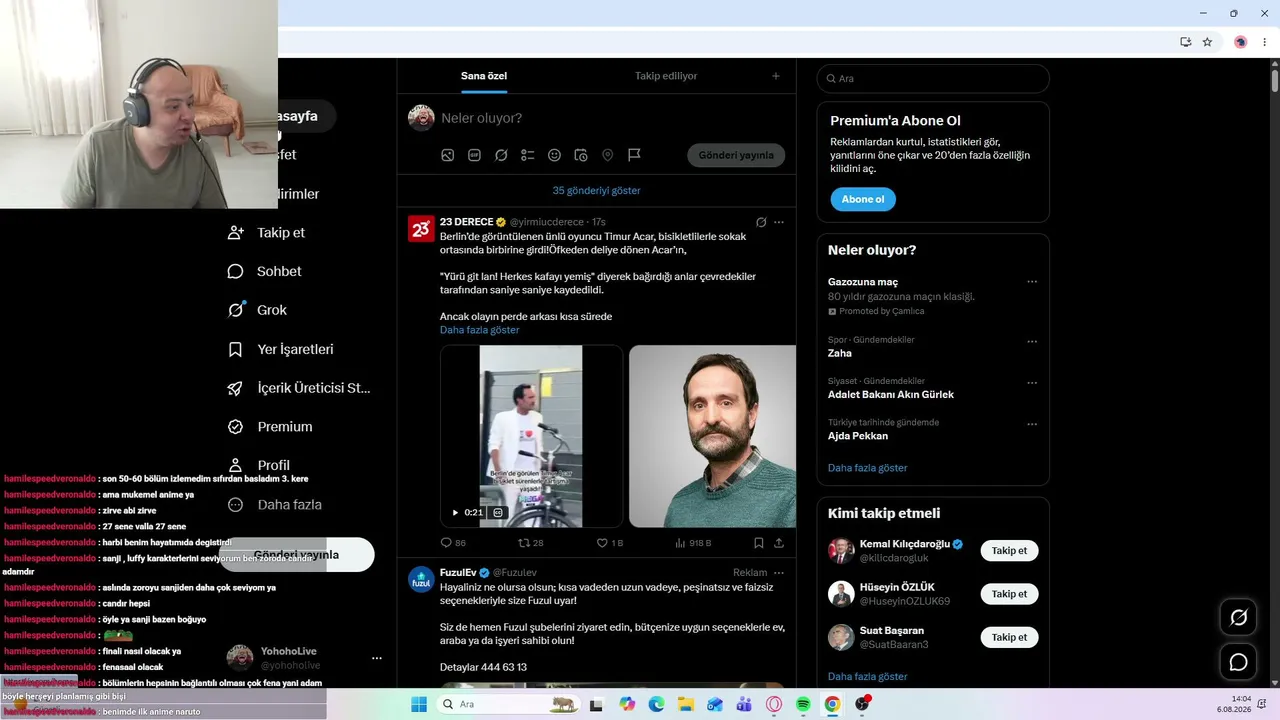The width and height of the screenshot is (1280, 720).
Task: Click the Windows taskbar search box
Action: coord(509,704)
